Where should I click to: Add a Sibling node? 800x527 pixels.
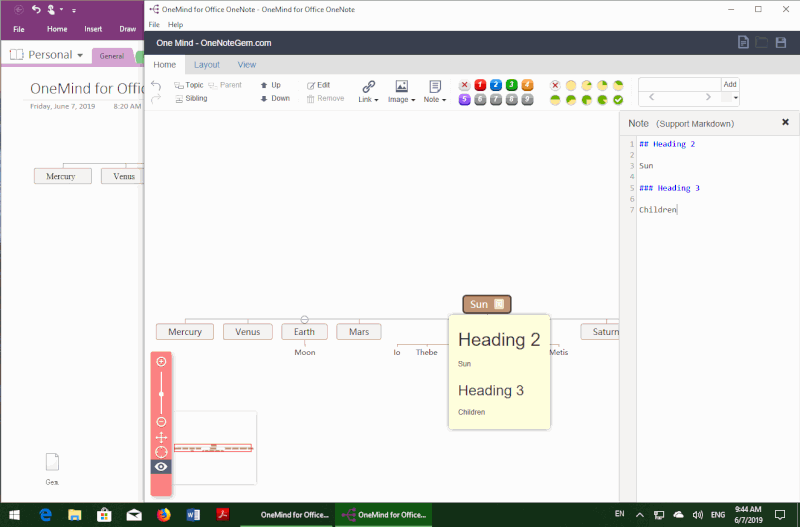pos(191,98)
